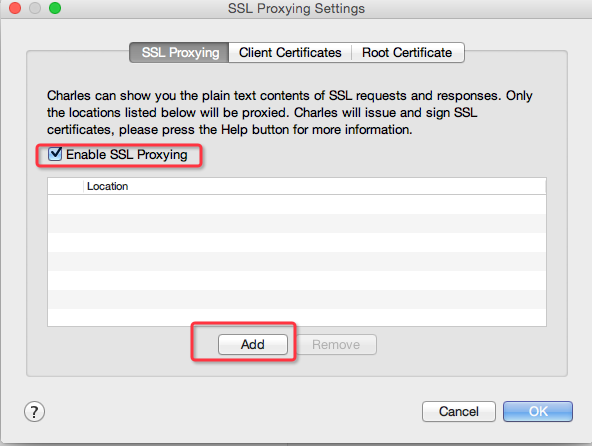Screen dimensions: 592x446
Task: Click the Enable SSL Proxying label text
Action: pos(126,154)
